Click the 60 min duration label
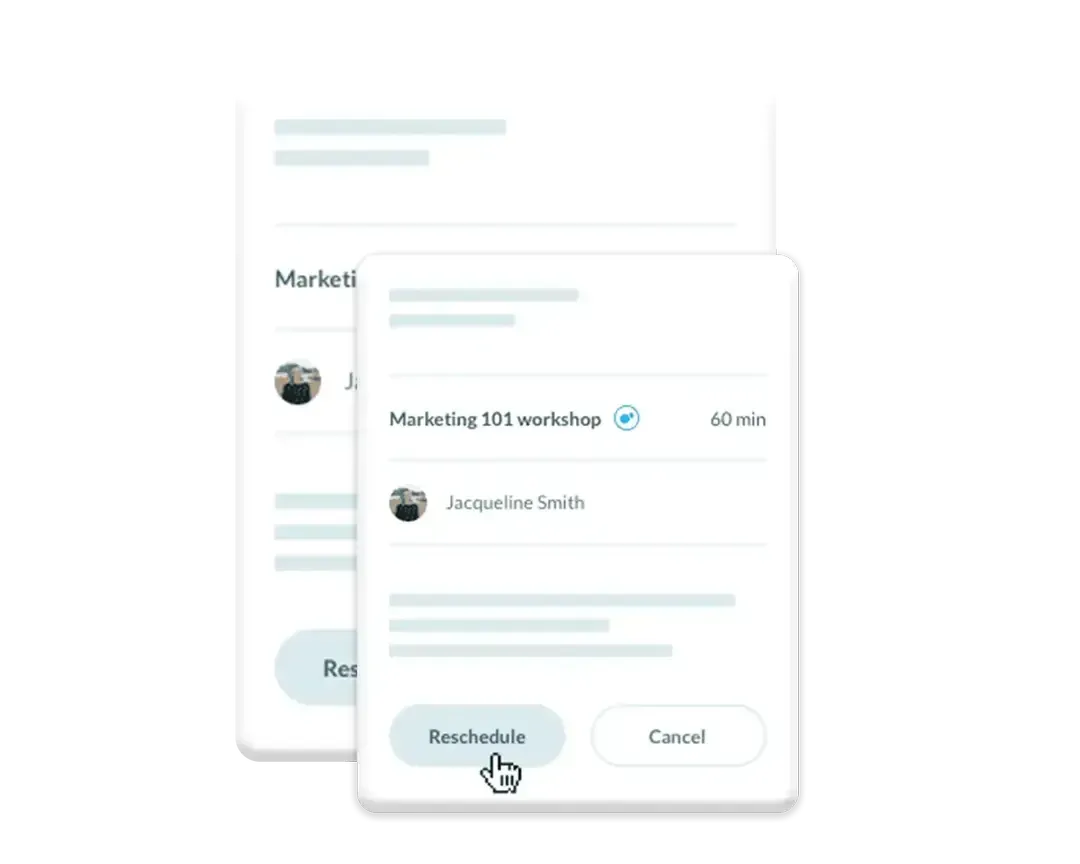Image resolution: width=1080 pixels, height=864 pixels. click(738, 419)
